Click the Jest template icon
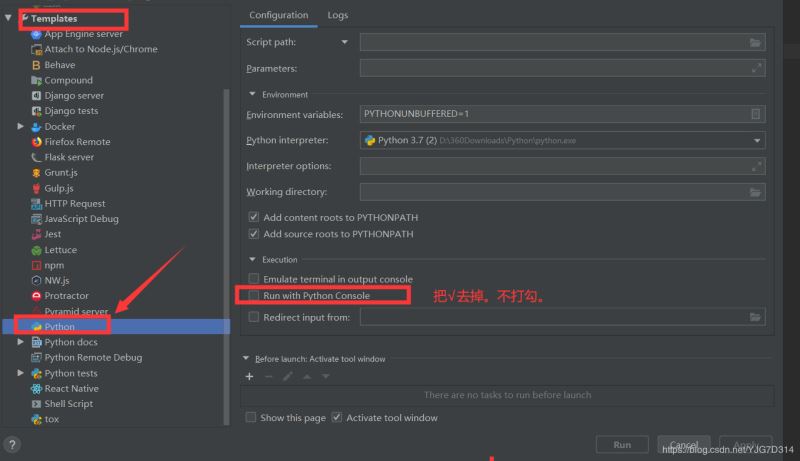 [x=36, y=235]
